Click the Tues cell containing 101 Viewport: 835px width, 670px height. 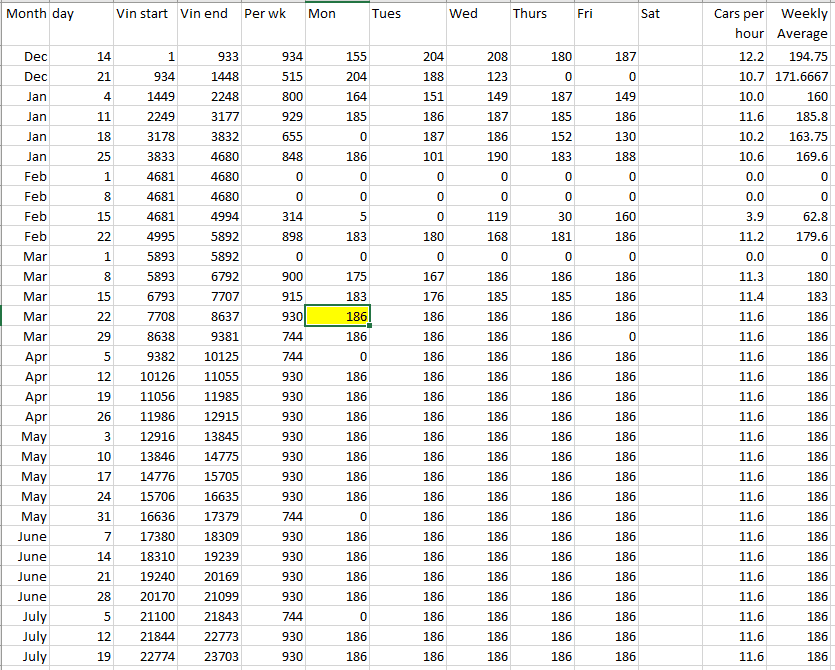click(406, 156)
